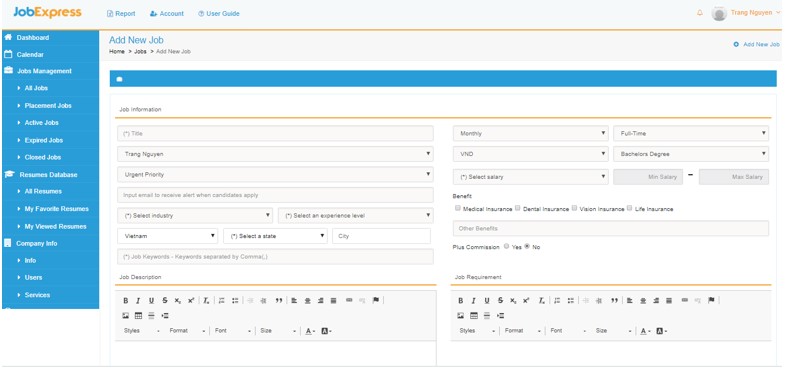This screenshot has width=785, height=372.
Task: Open text color picker in Job Description editor
Action: tap(310, 331)
